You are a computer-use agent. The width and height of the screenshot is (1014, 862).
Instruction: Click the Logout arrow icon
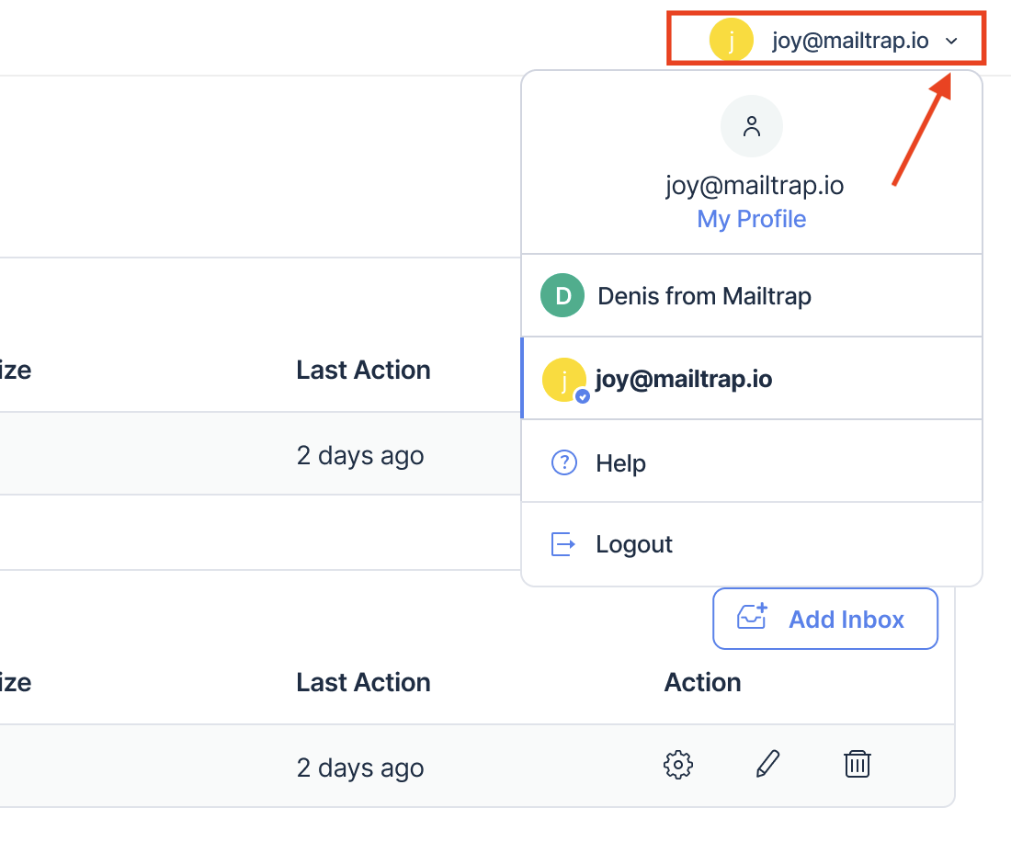pos(563,544)
